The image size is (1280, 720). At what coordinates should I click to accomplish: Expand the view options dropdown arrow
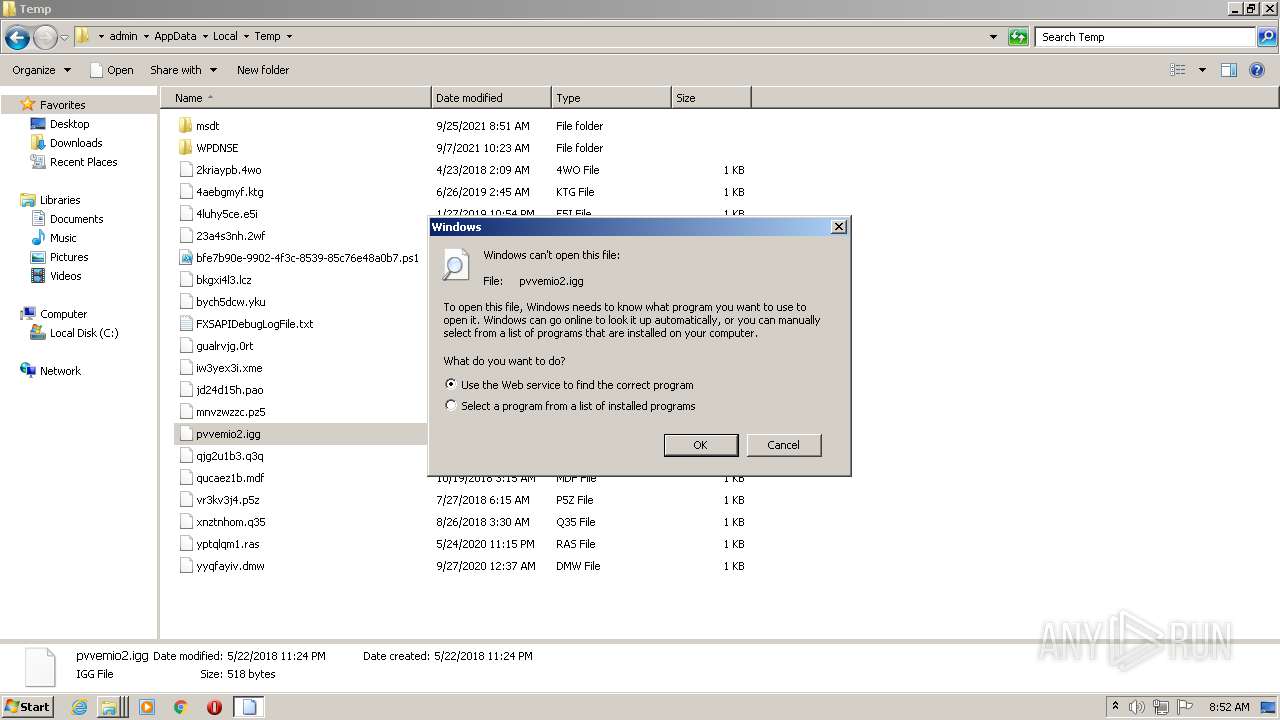point(1202,70)
